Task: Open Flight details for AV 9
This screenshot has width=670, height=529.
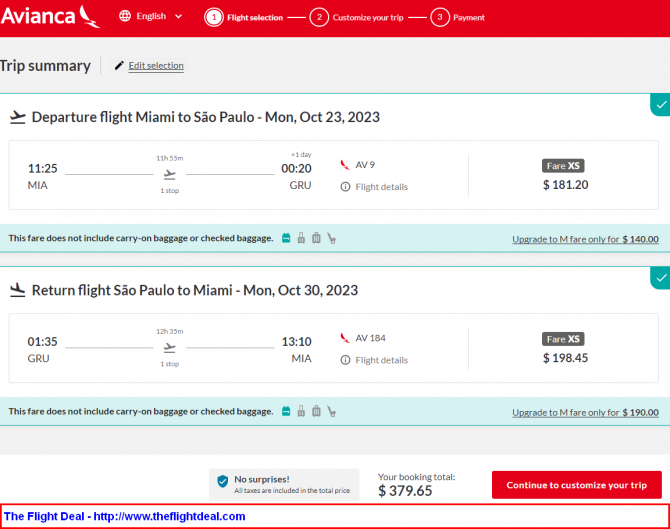Action: [x=381, y=187]
